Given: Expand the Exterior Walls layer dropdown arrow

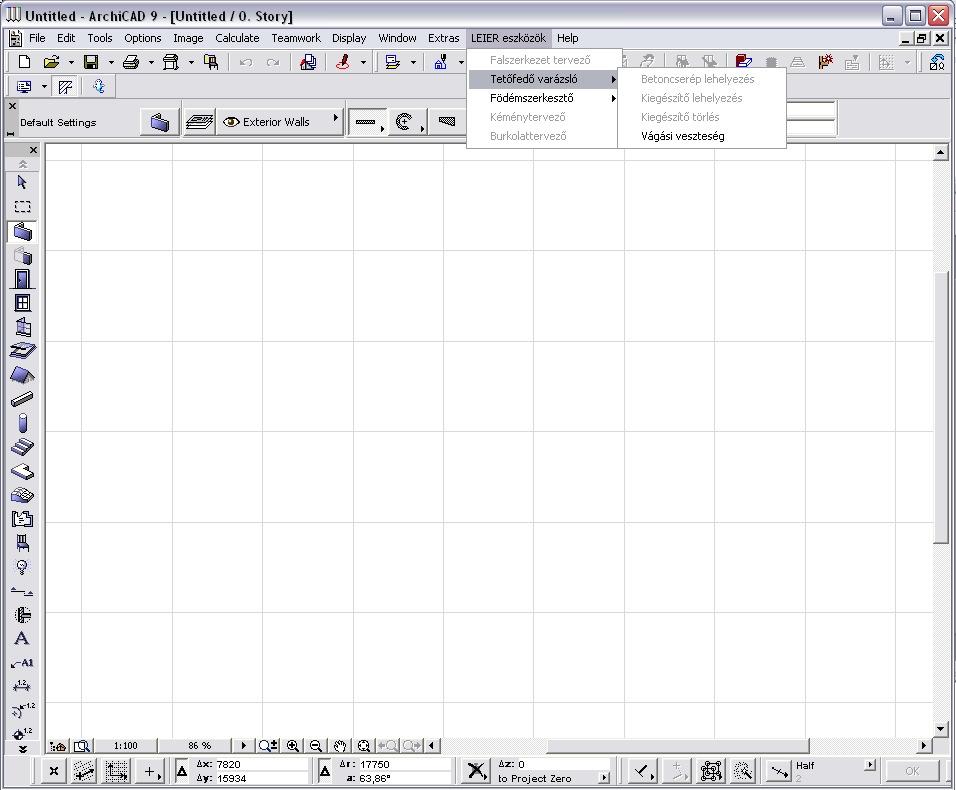Looking at the screenshot, I should click(335, 118).
